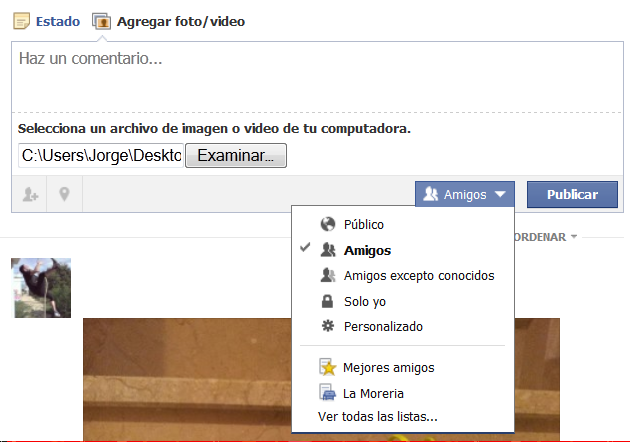Open the ORDENAR sort dropdown
Viewport: 630px width, 442px height.
[545, 237]
